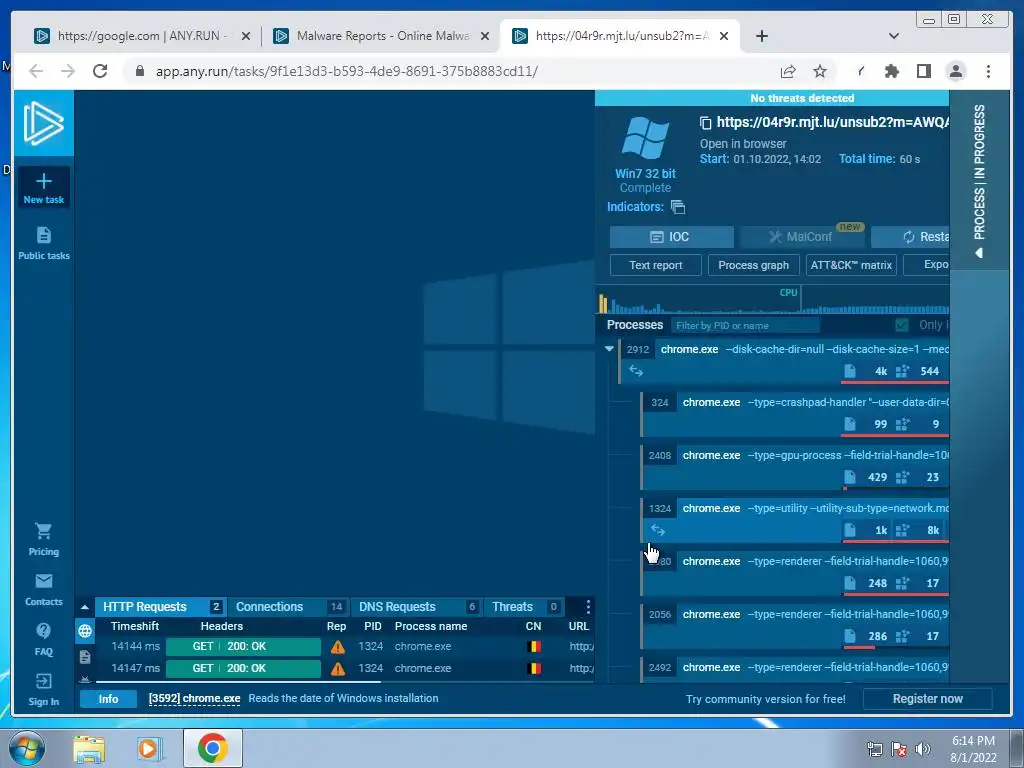Screen dimensions: 1024x768
Task: Close the Malware Reports browser tab
Action: point(485,36)
